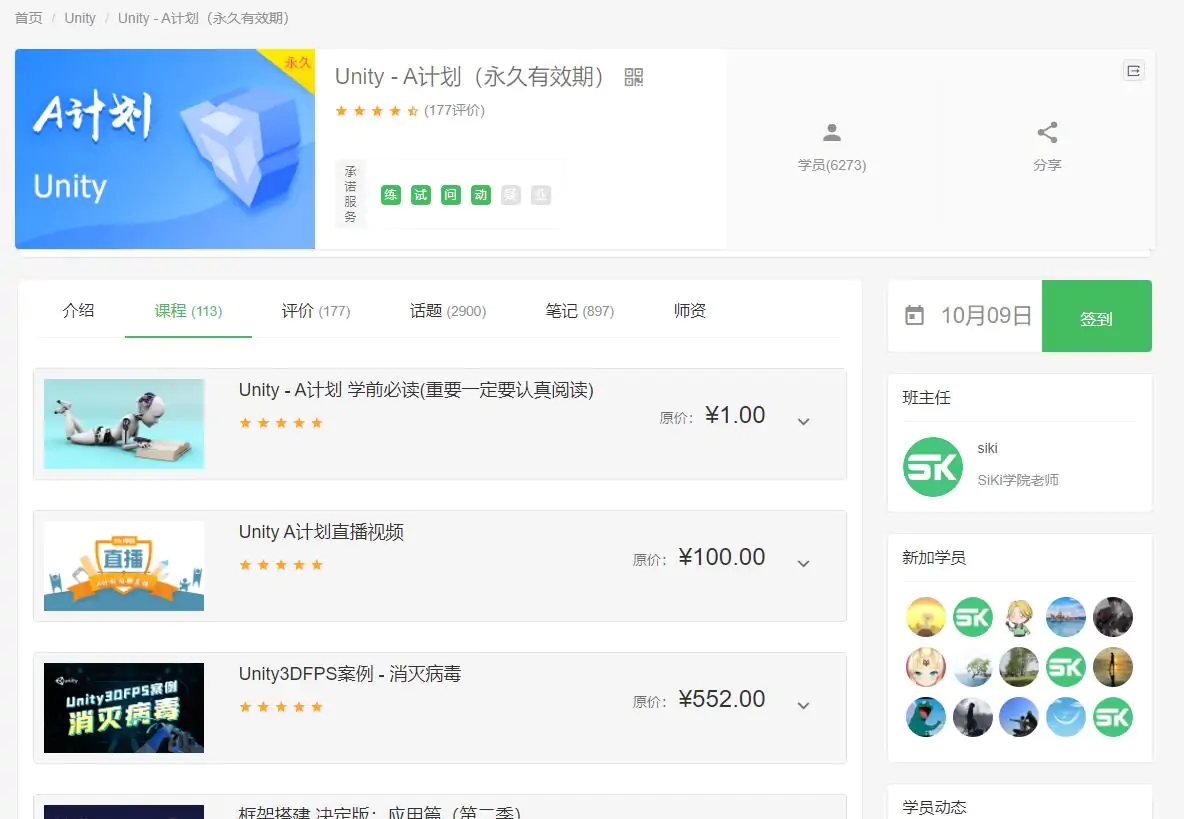Image resolution: width=1184 pixels, height=819 pixels.
Task: Click the ¥1.00 original price
Action: (x=735, y=415)
